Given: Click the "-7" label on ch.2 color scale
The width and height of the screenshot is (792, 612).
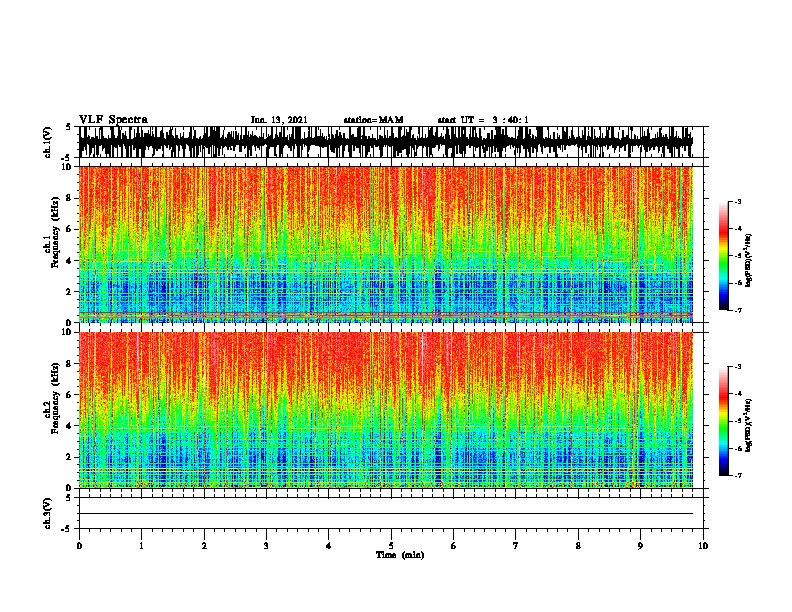Looking at the screenshot, I should click(x=737, y=475).
